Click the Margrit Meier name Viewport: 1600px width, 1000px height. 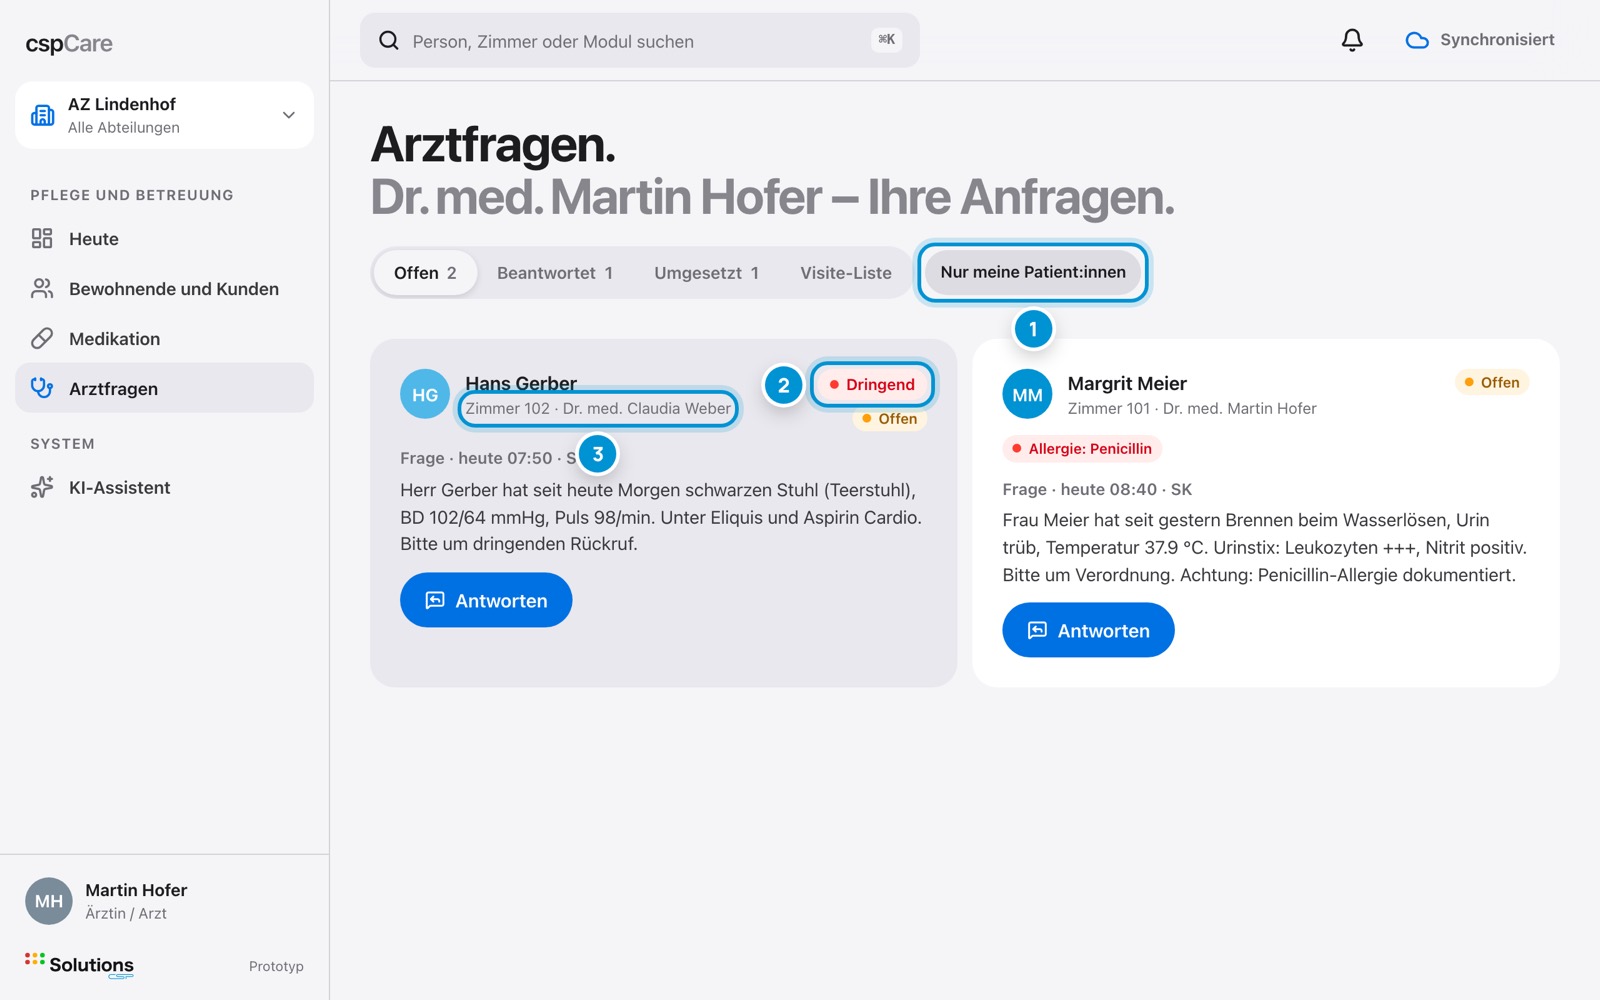point(1127,383)
